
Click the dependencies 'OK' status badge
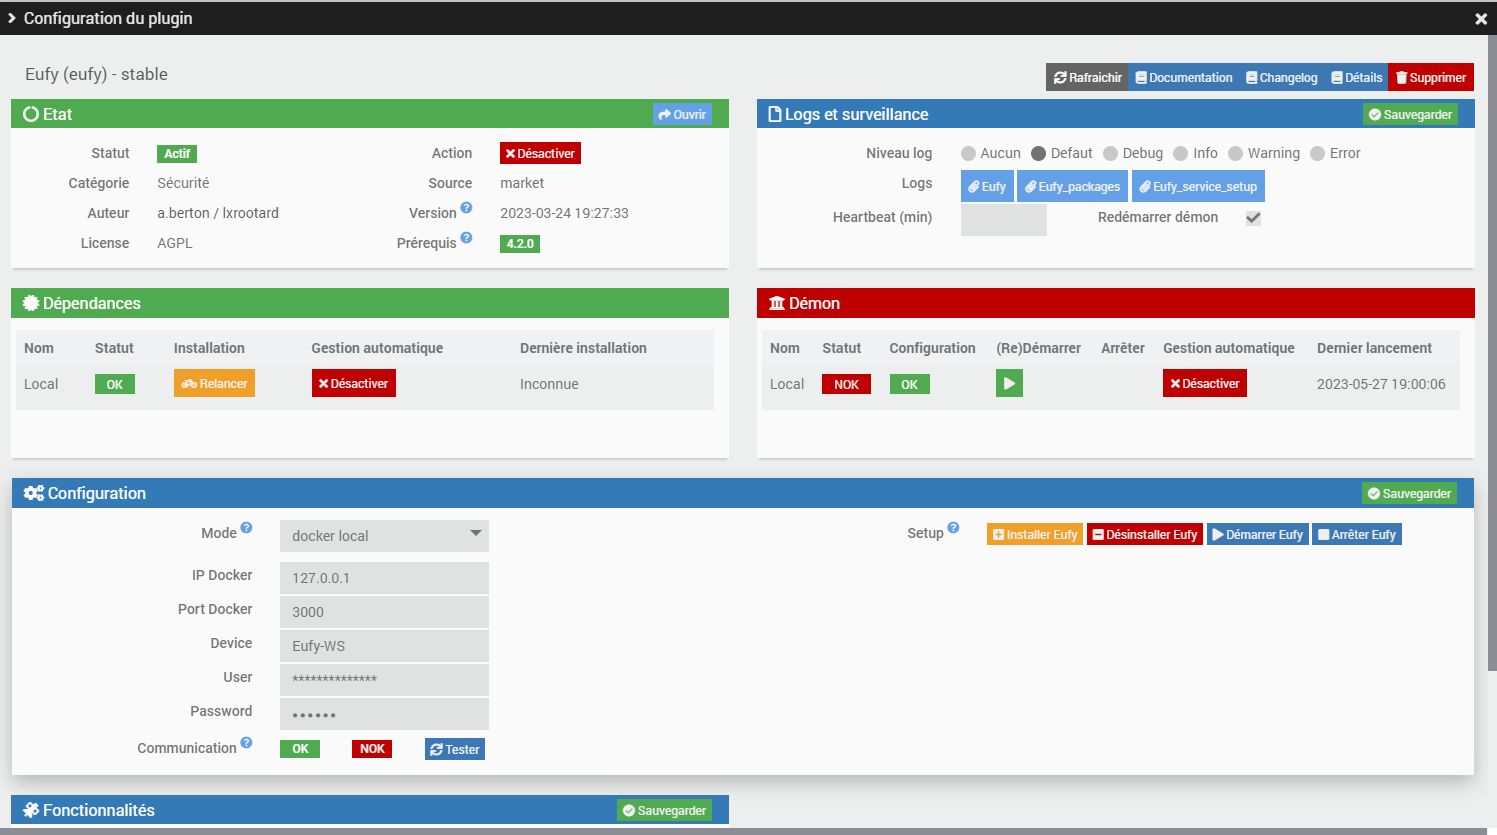pyautogui.click(x=115, y=384)
